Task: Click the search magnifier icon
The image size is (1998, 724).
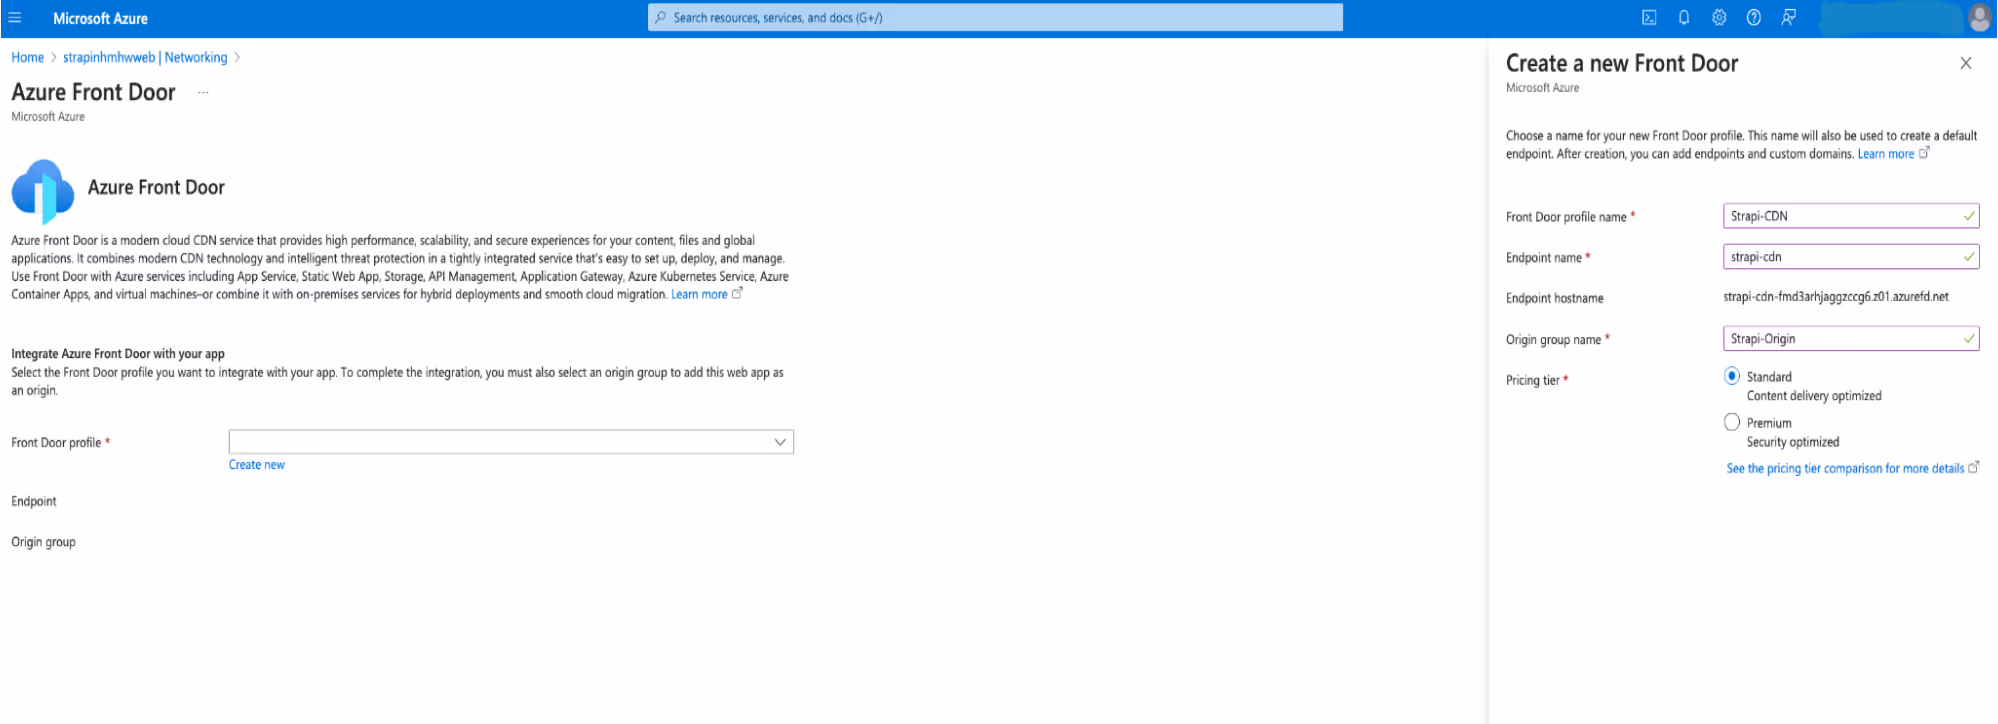Action: click(x=661, y=18)
